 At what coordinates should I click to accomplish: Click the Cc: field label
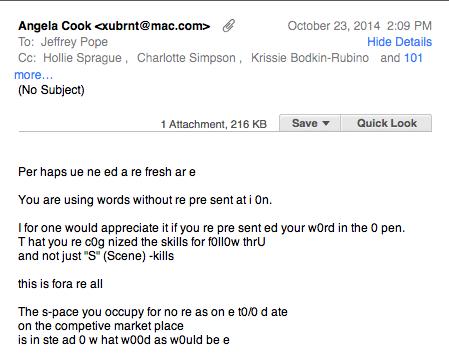(x=27, y=58)
